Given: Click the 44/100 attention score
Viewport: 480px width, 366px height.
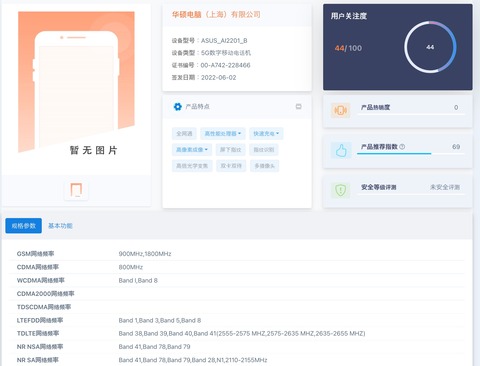Looking at the screenshot, I should (x=348, y=48).
